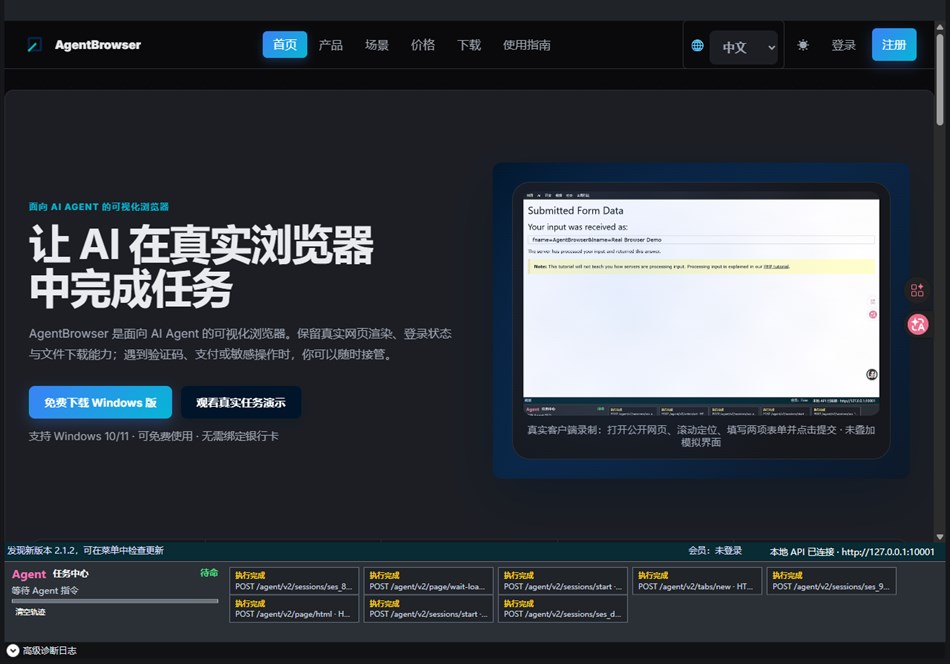
Task: Click the 登录 link
Action: click(843, 45)
